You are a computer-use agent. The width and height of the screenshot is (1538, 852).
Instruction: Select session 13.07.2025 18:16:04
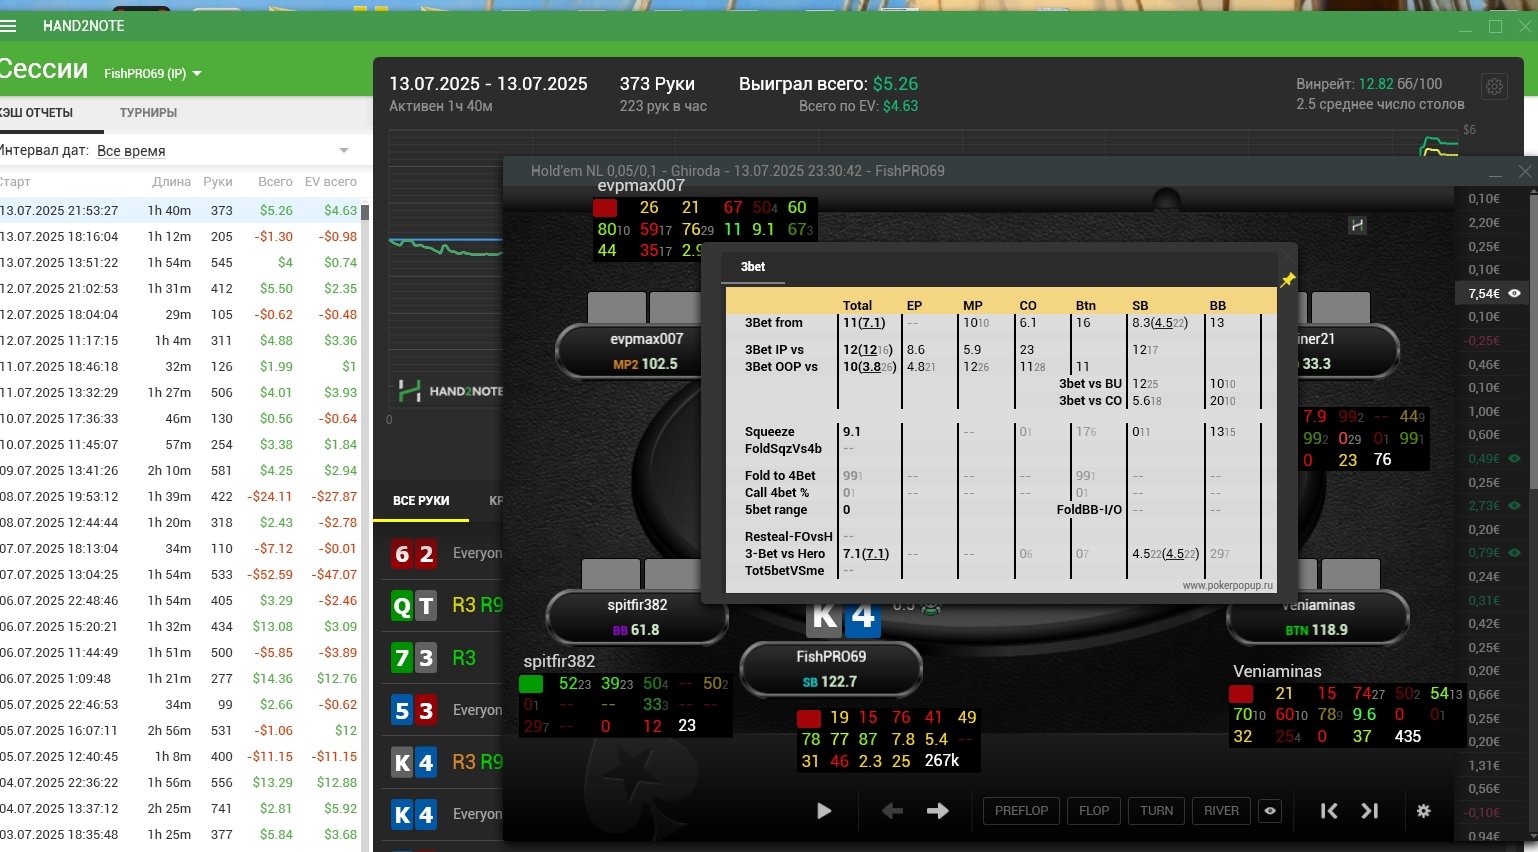coord(180,237)
